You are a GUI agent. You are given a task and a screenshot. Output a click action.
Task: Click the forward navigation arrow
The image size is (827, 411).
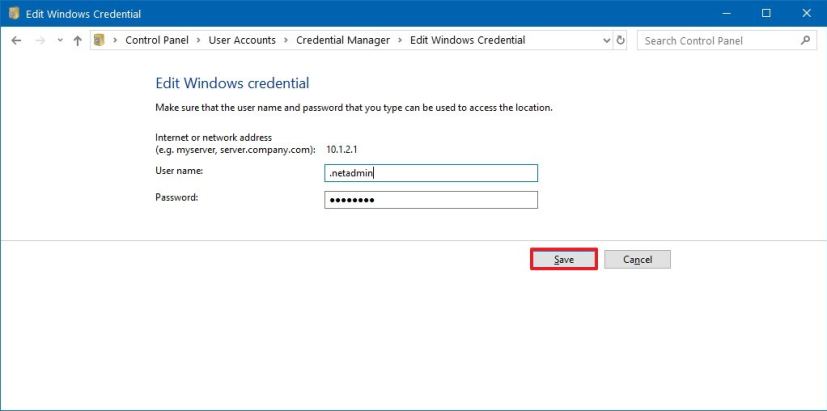click(40, 41)
